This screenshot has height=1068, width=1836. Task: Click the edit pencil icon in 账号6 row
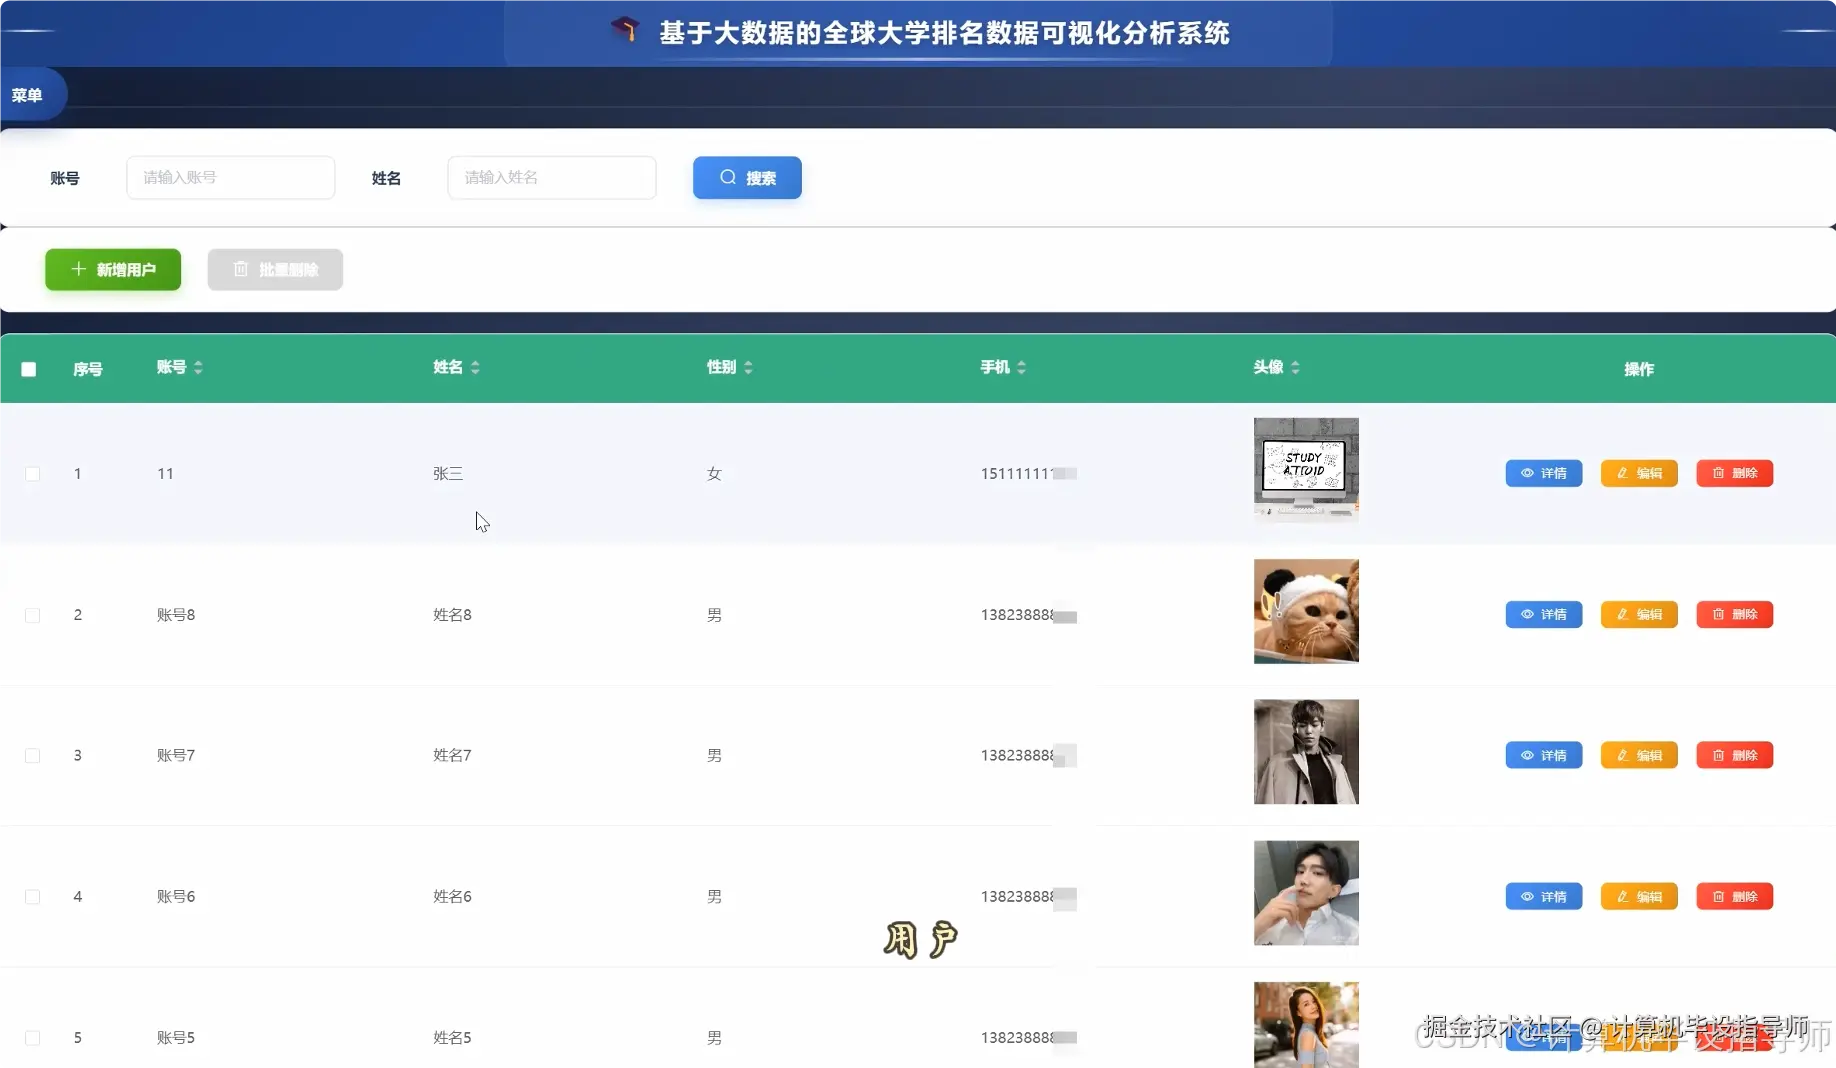coord(1621,896)
